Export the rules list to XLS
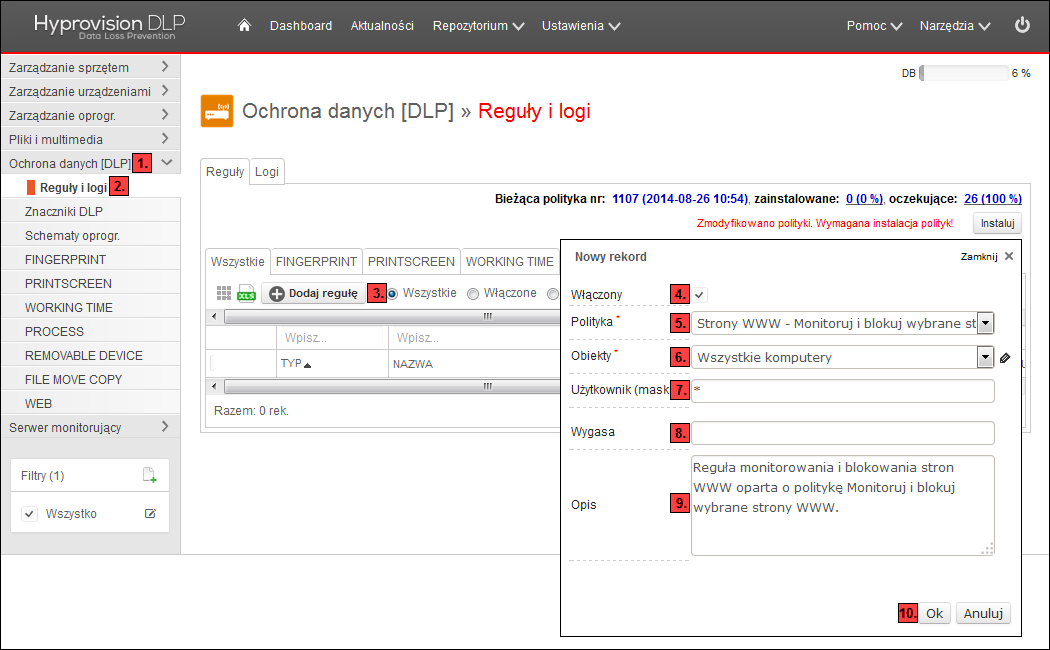Screen dimensions: 1050x650 246,293
